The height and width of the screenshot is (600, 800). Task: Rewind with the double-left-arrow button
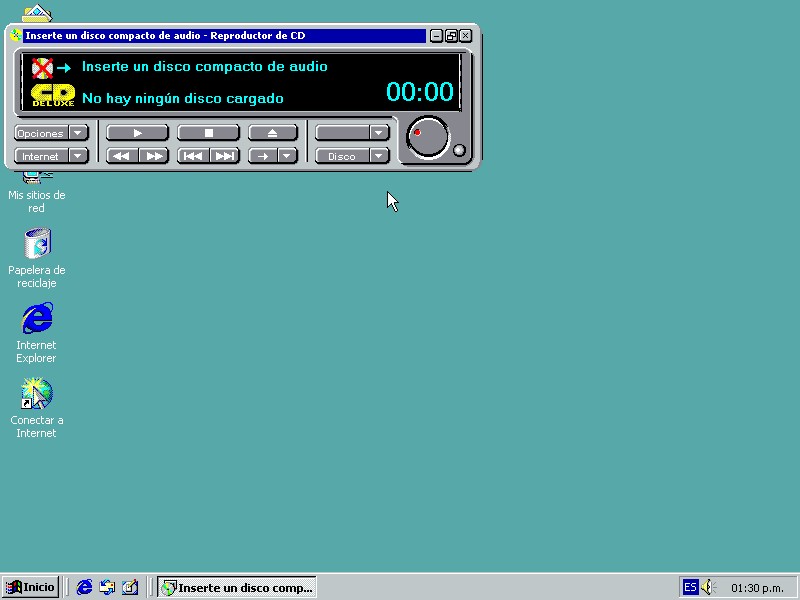click(122, 156)
